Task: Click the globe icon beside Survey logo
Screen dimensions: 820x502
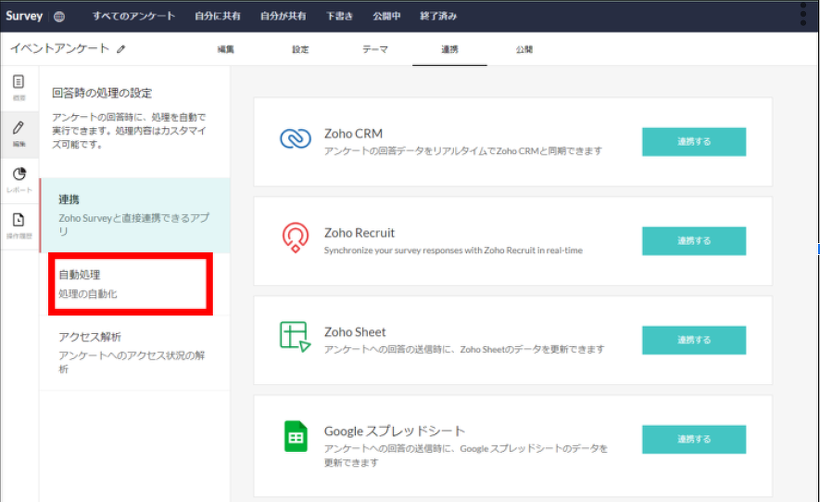Action: (59, 16)
